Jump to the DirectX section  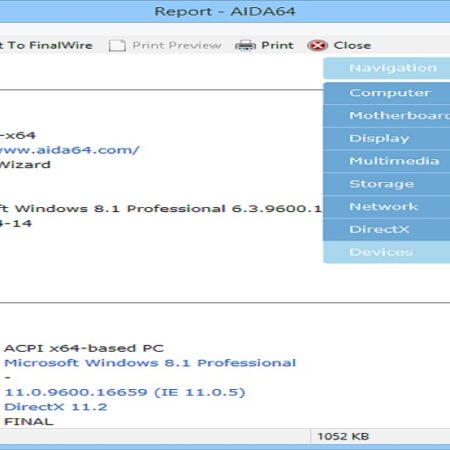pyautogui.click(x=387, y=229)
